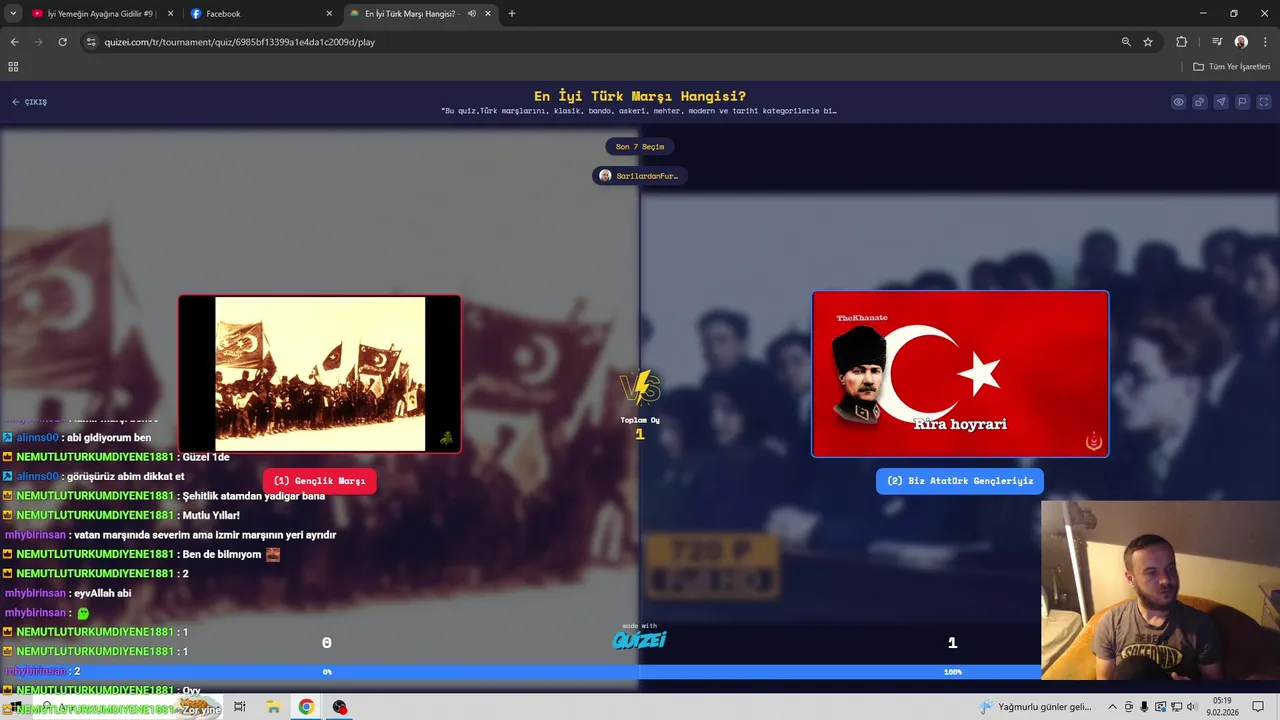The height and width of the screenshot is (720, 1280).
Task: Open the Tüm Yer İşaretleri bookmarks folder
Action: coord(1232,67)
